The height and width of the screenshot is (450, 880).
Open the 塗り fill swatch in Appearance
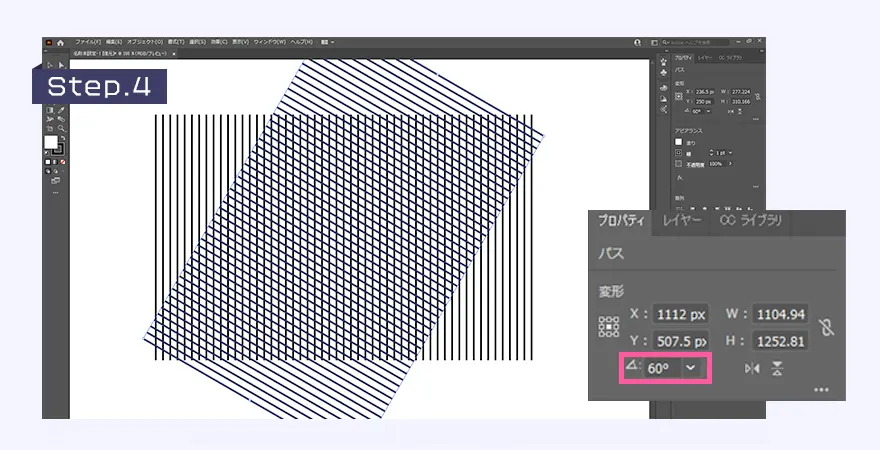(x=679, y=142)
